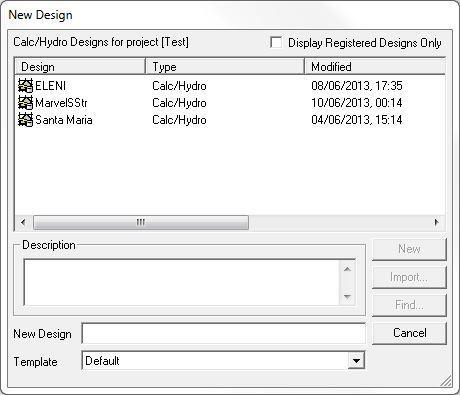Select the MarvelSStr design name

pos(61,103)
